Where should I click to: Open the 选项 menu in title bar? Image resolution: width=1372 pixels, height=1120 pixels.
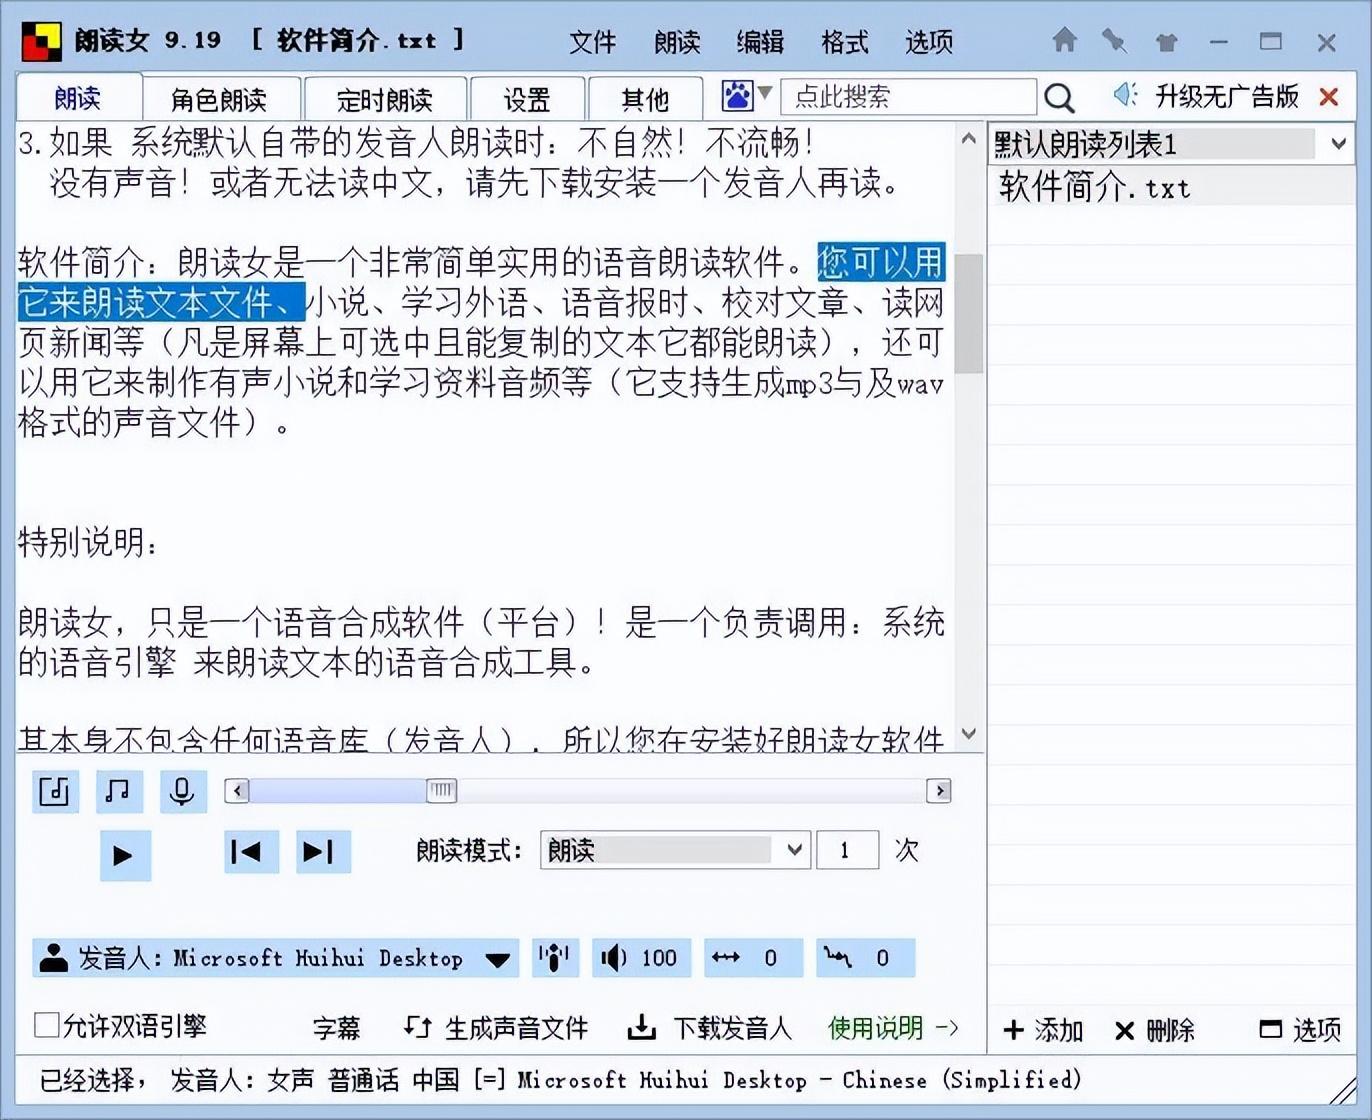click(x=929, y=42)
